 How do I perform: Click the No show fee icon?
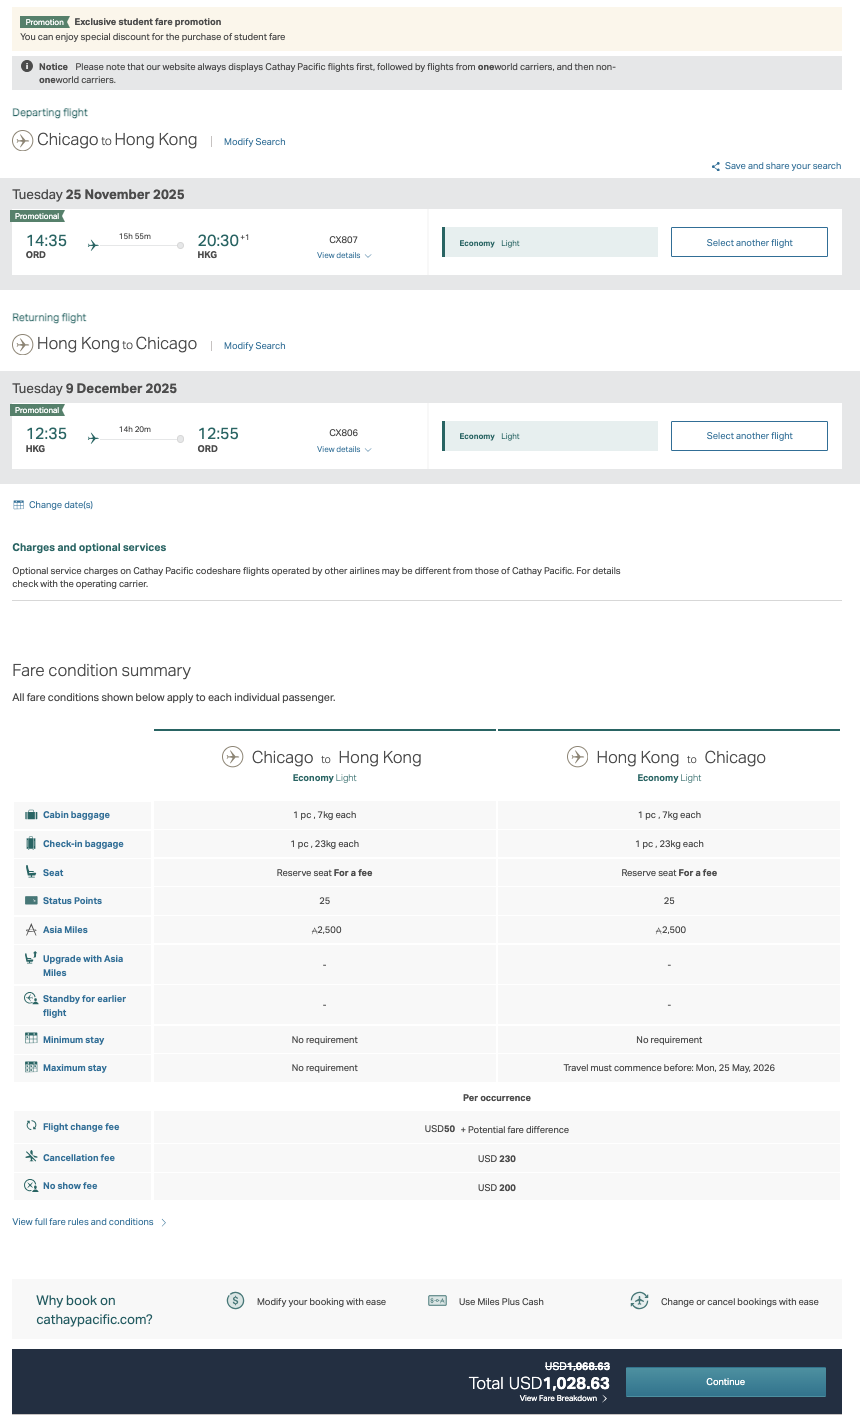coord(31,1186)
